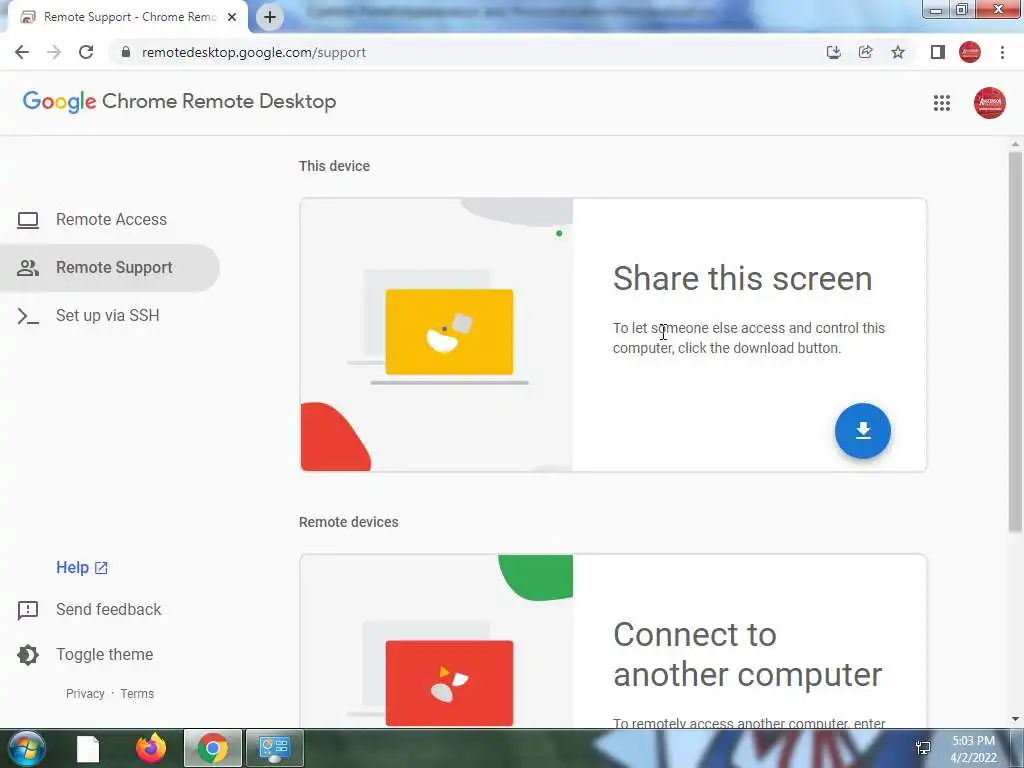Click the Help external link icon
Screen dimensions: 1024x768
(x=101, y=568)
